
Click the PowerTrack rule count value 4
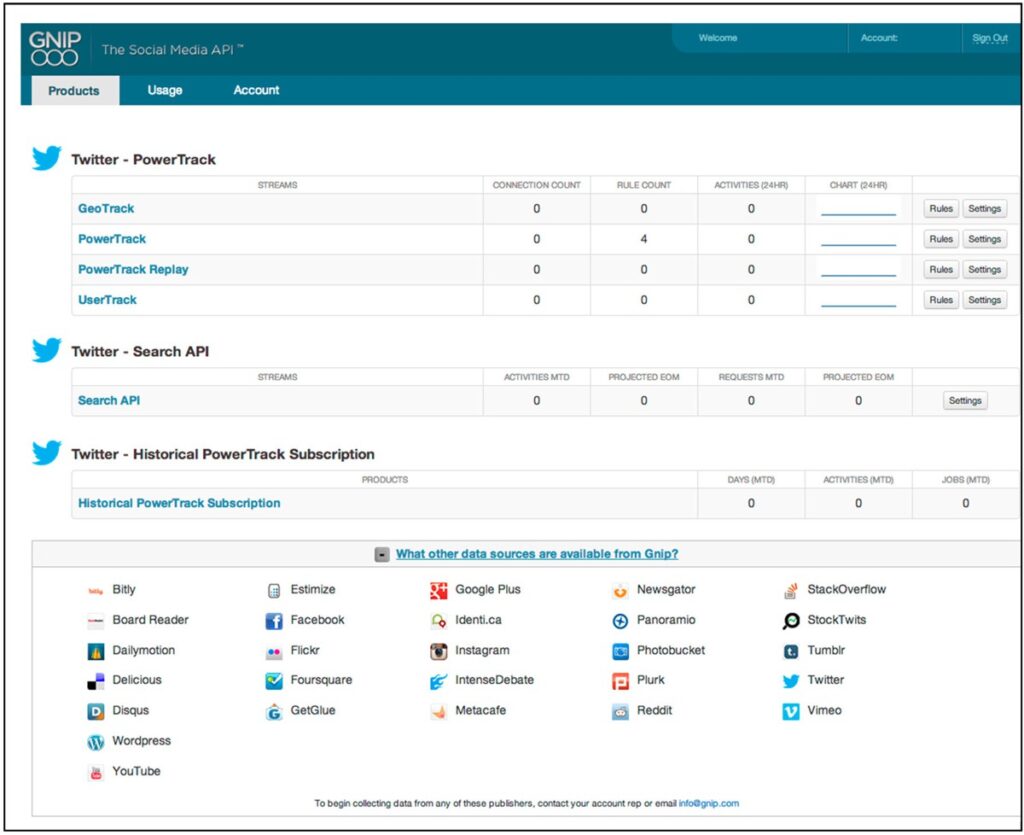coord(644,239)
